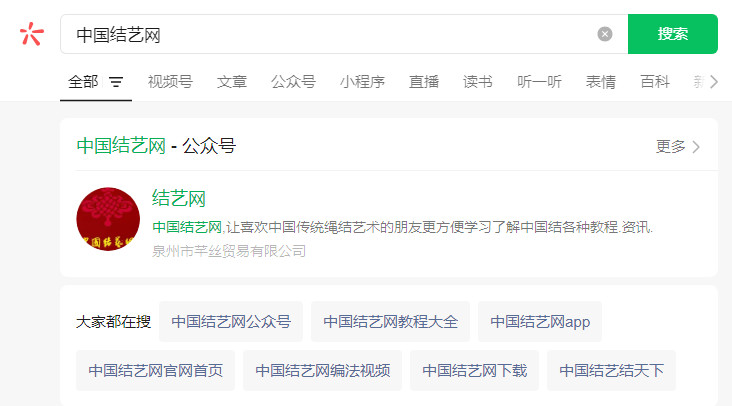The image size is (732, 406).
Task: Open the 结艺网 official account title link
Action: 179,198
